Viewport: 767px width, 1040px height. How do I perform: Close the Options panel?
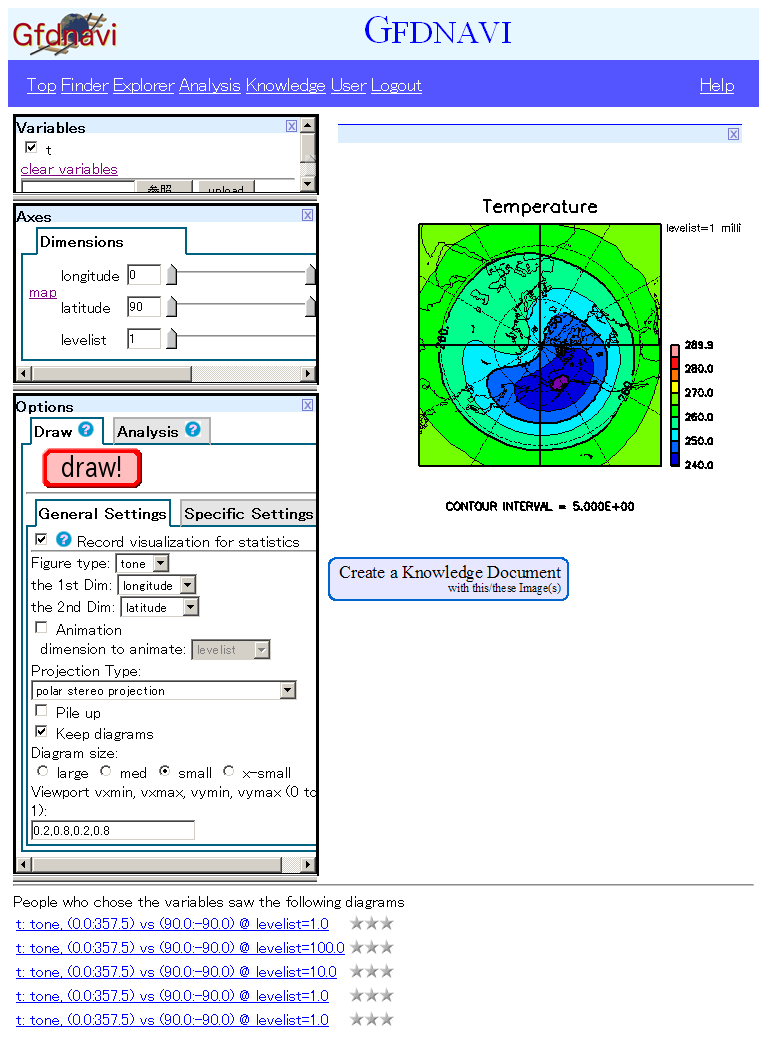(307, 405)
